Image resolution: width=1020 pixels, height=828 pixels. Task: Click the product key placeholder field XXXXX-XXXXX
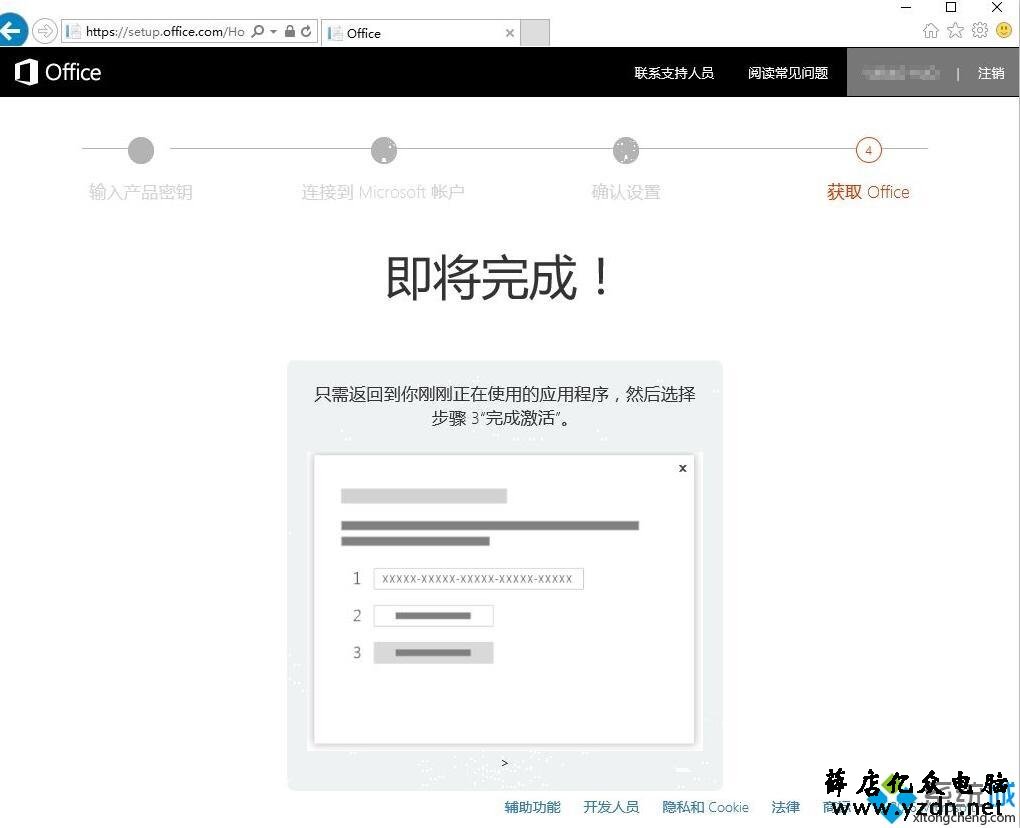[x=478, y=578]
